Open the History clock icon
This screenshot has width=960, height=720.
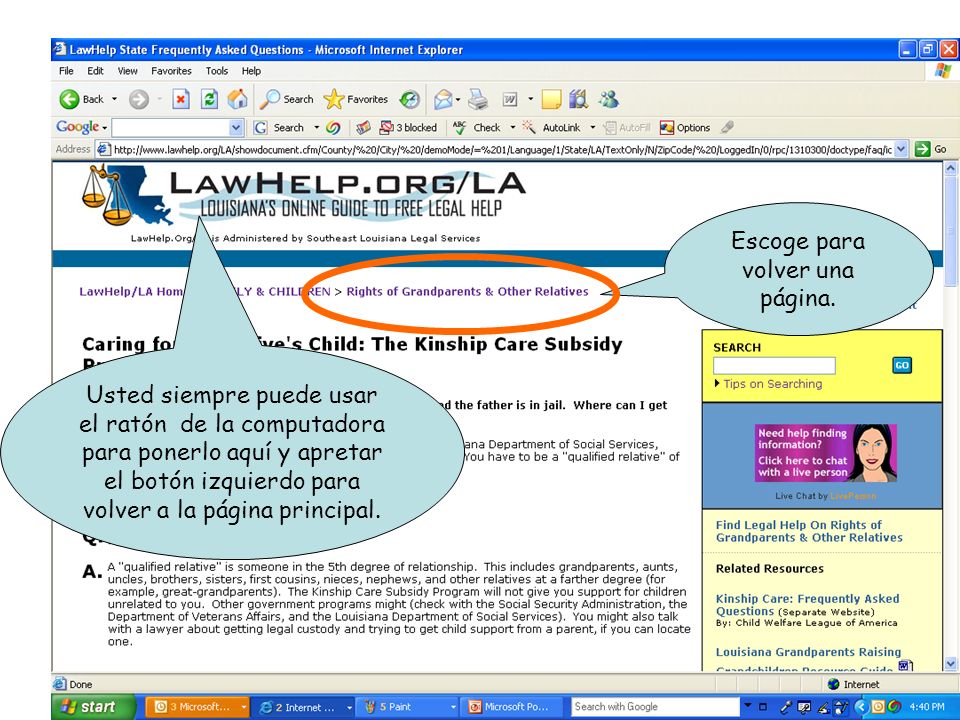coord(410,99)
